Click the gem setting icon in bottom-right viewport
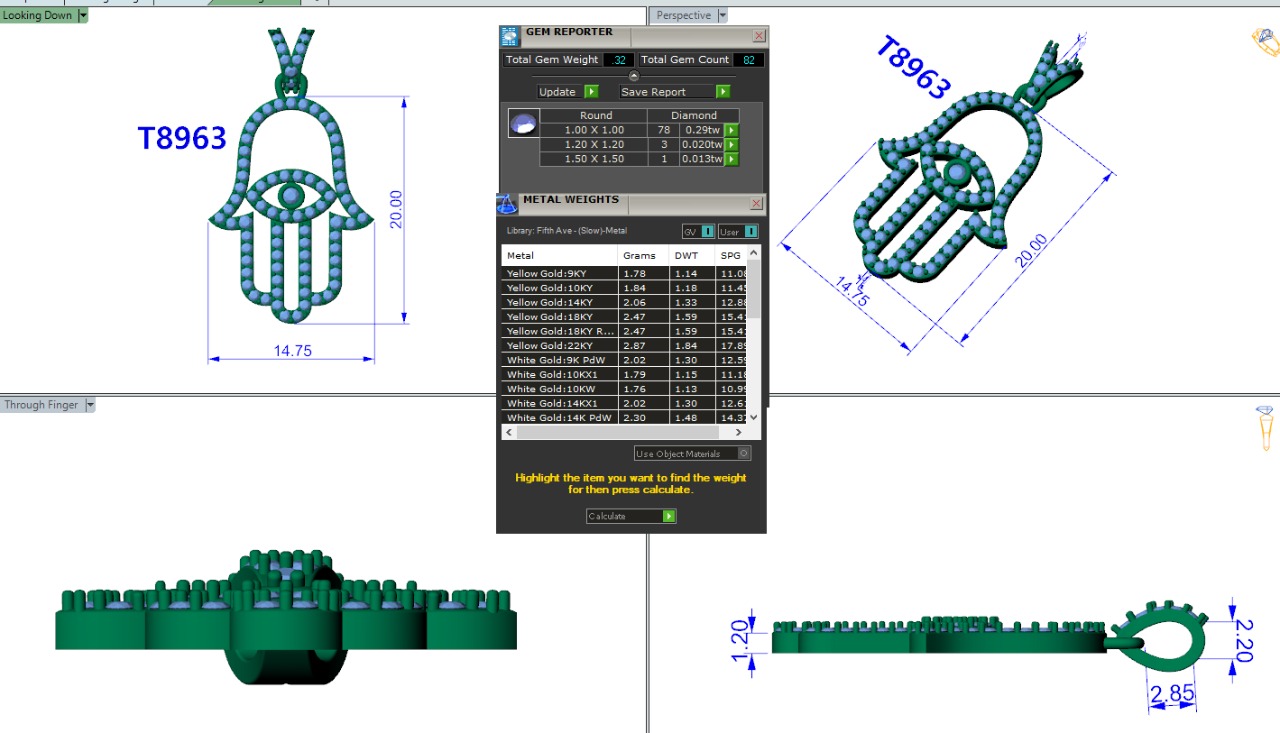The image size is (1280, 733). coord(1264,427)
